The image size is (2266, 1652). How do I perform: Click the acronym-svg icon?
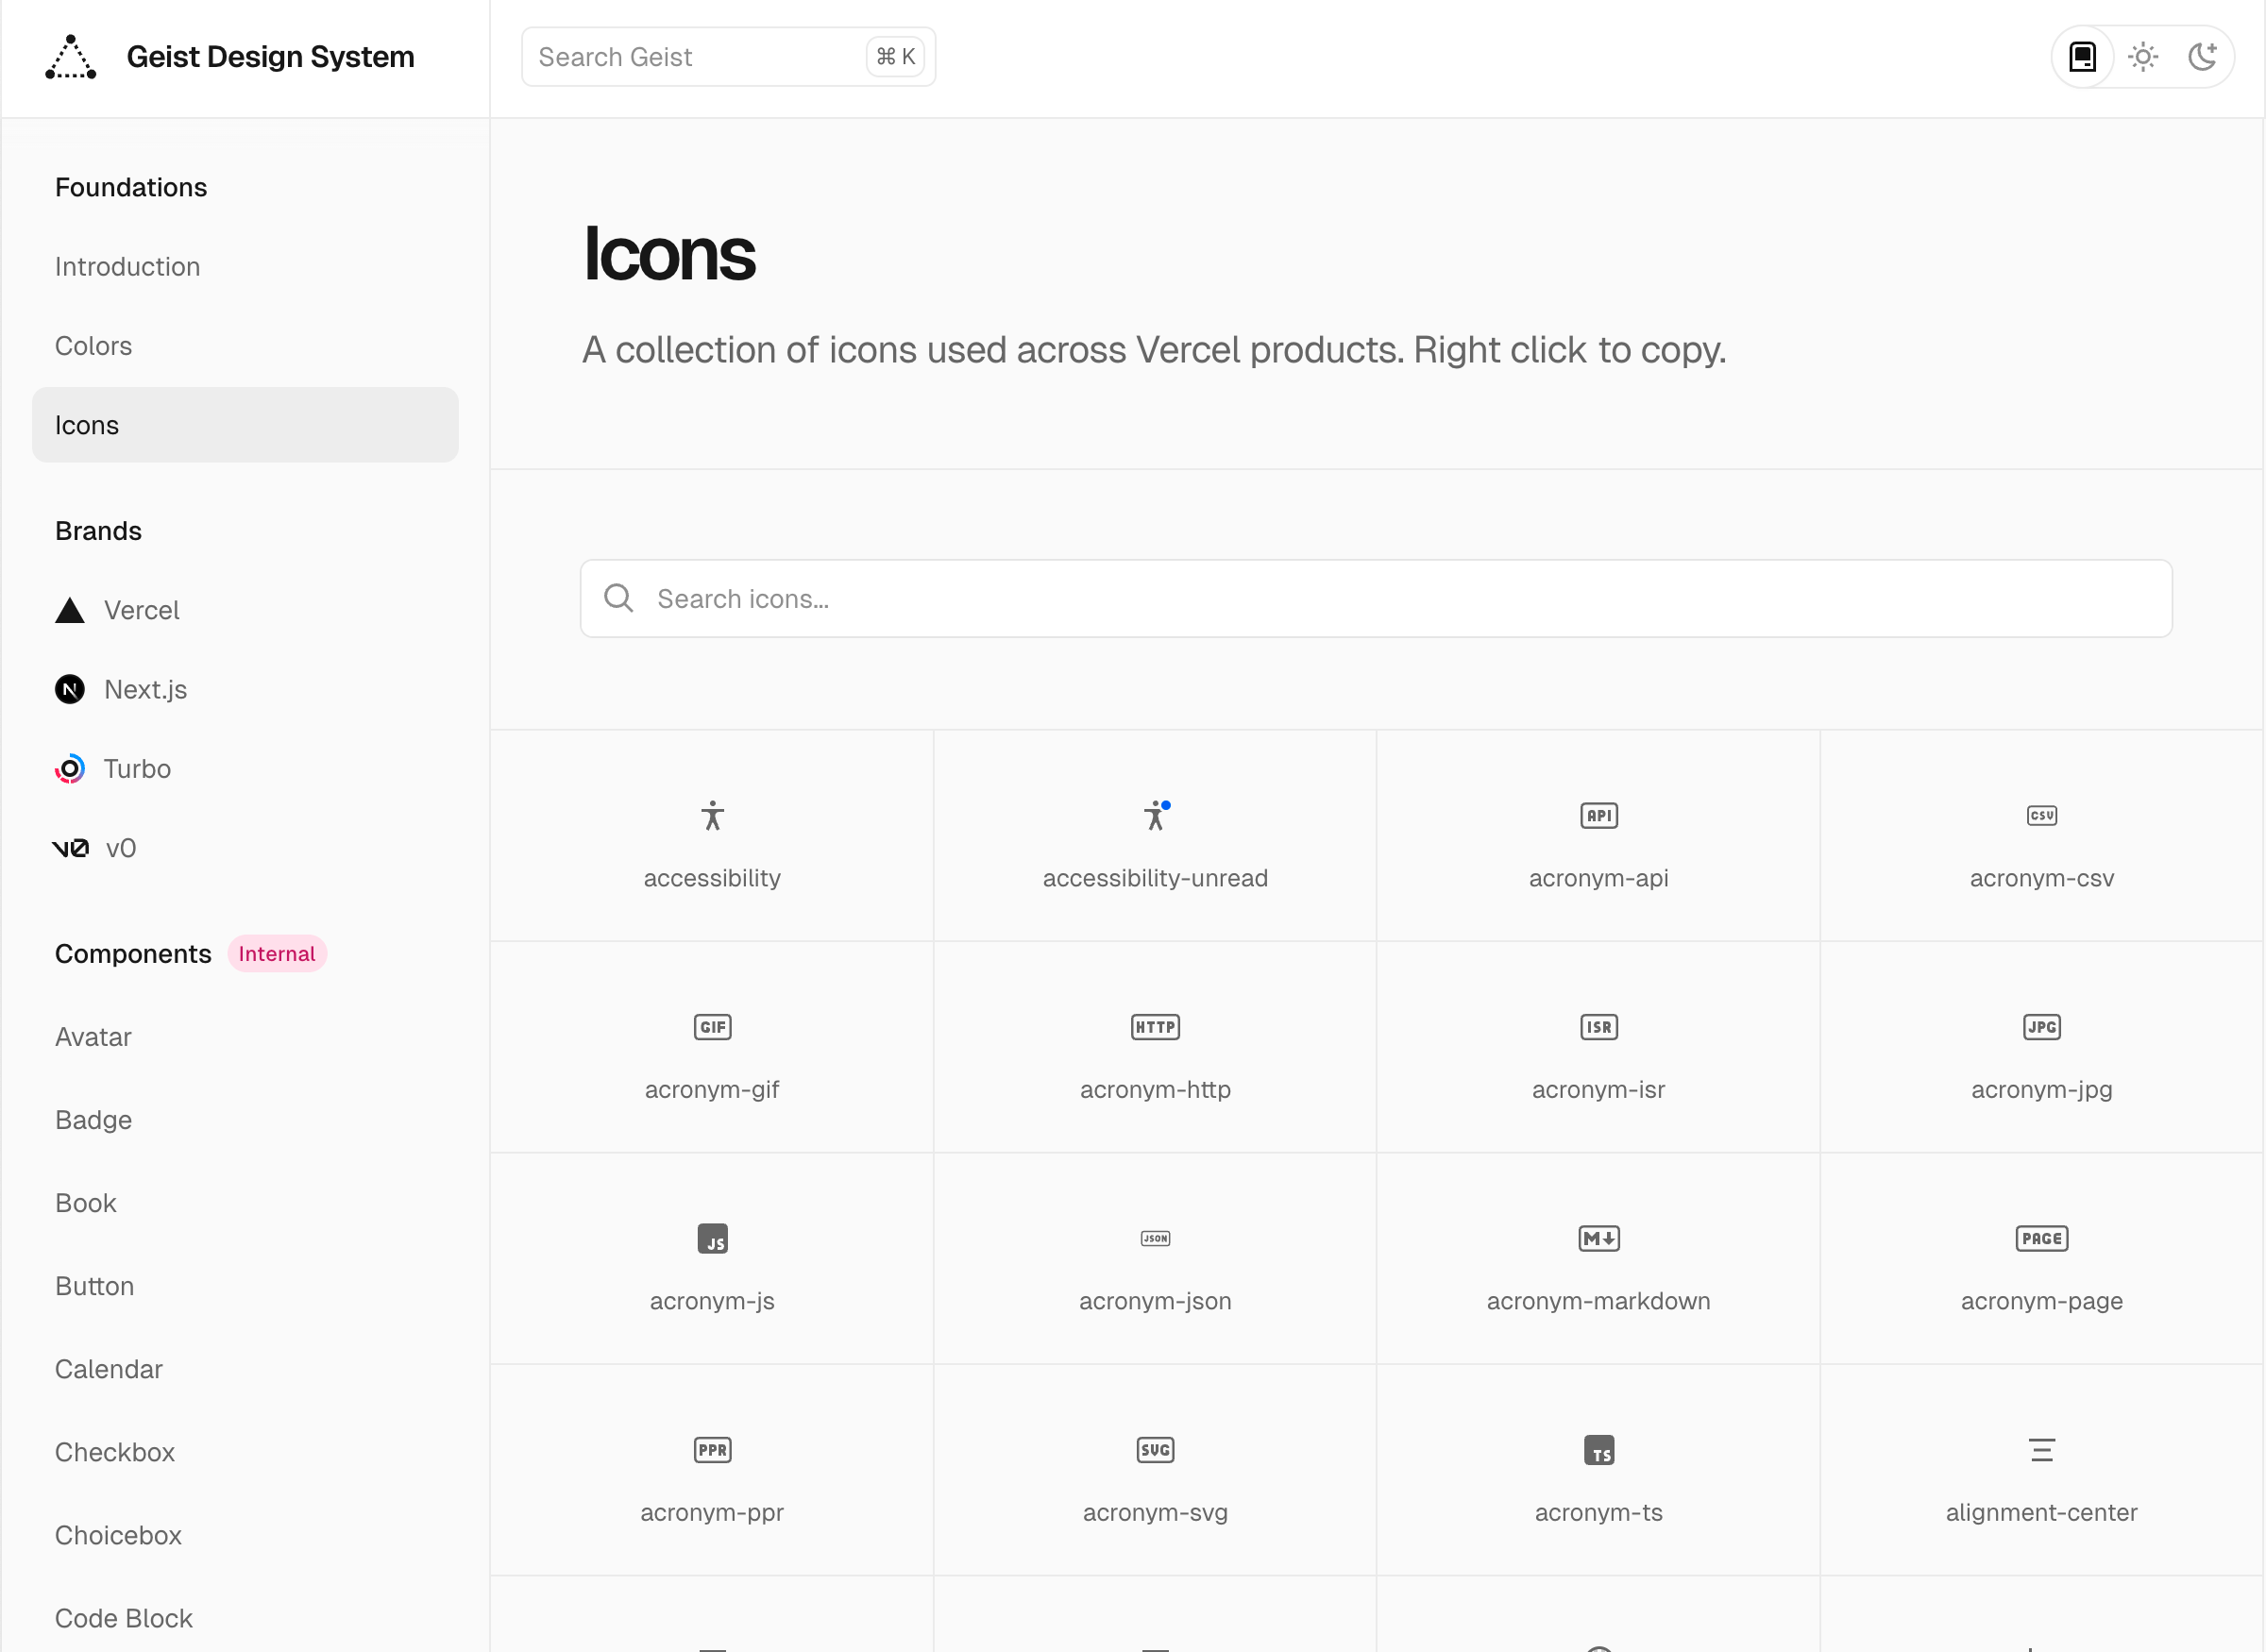pyautogui.click(x=1154, y=1448)
